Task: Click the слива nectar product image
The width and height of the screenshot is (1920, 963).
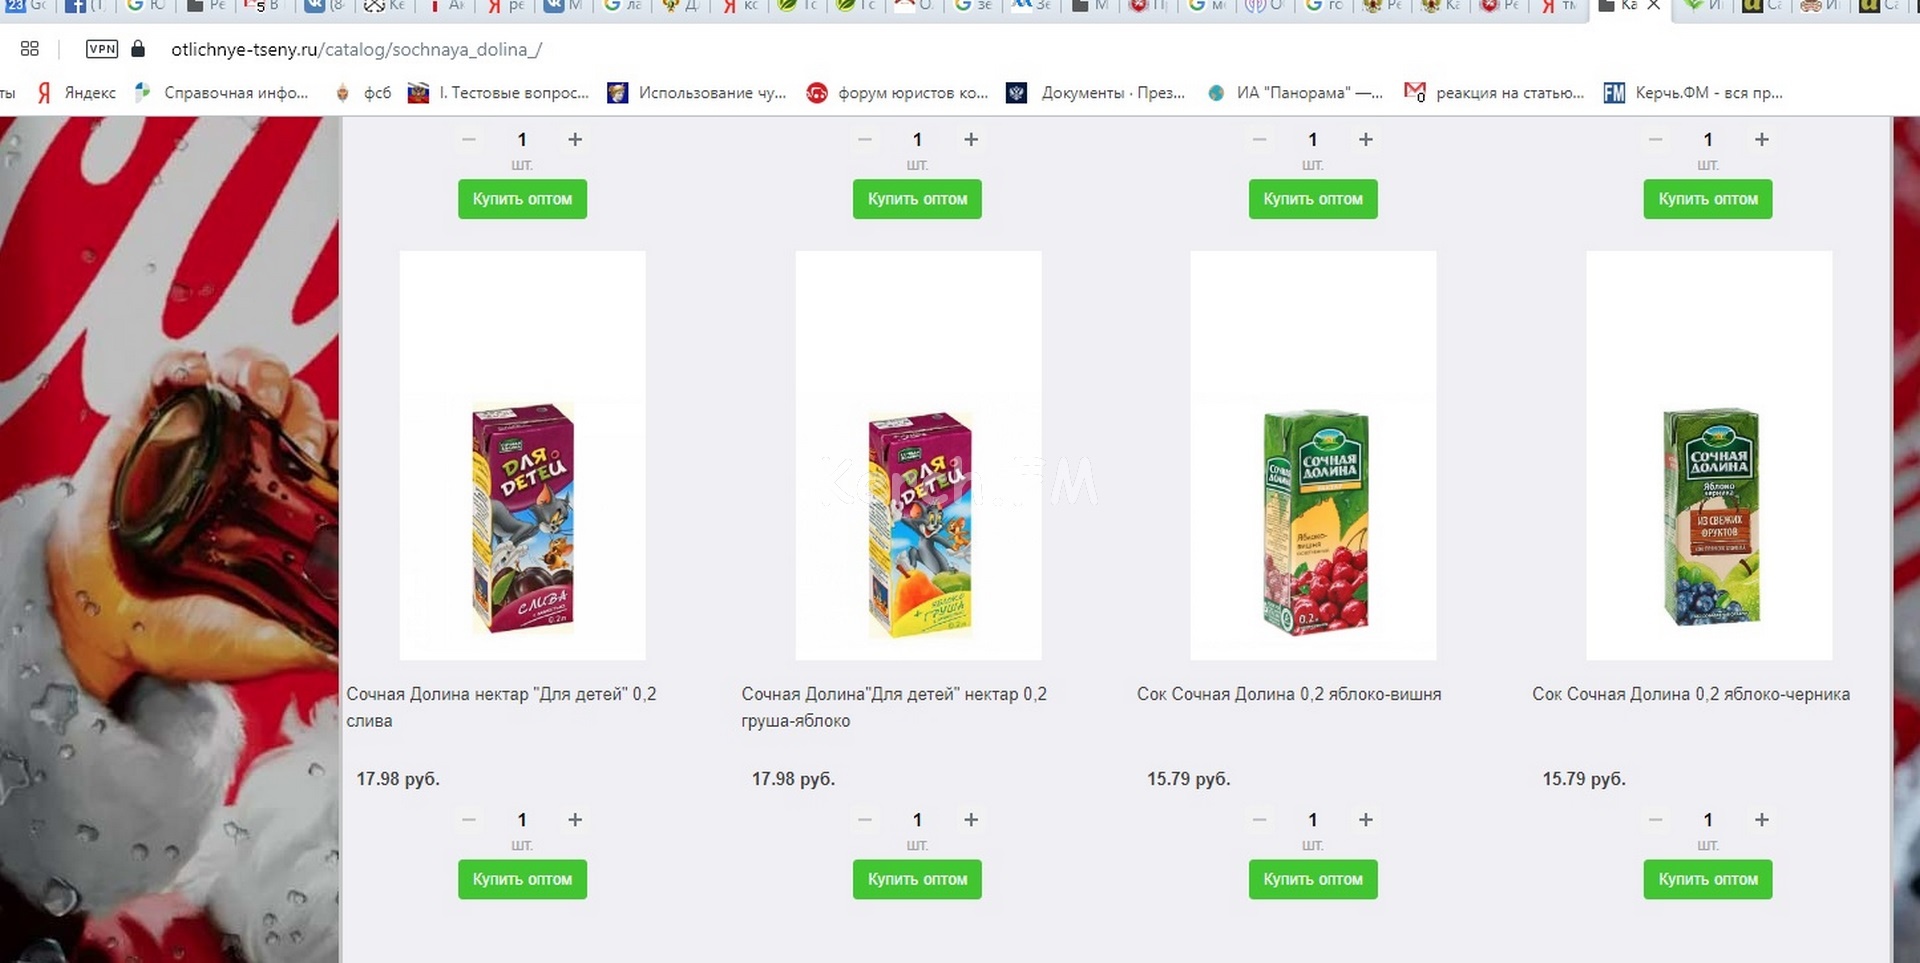Action: point(523,455)
